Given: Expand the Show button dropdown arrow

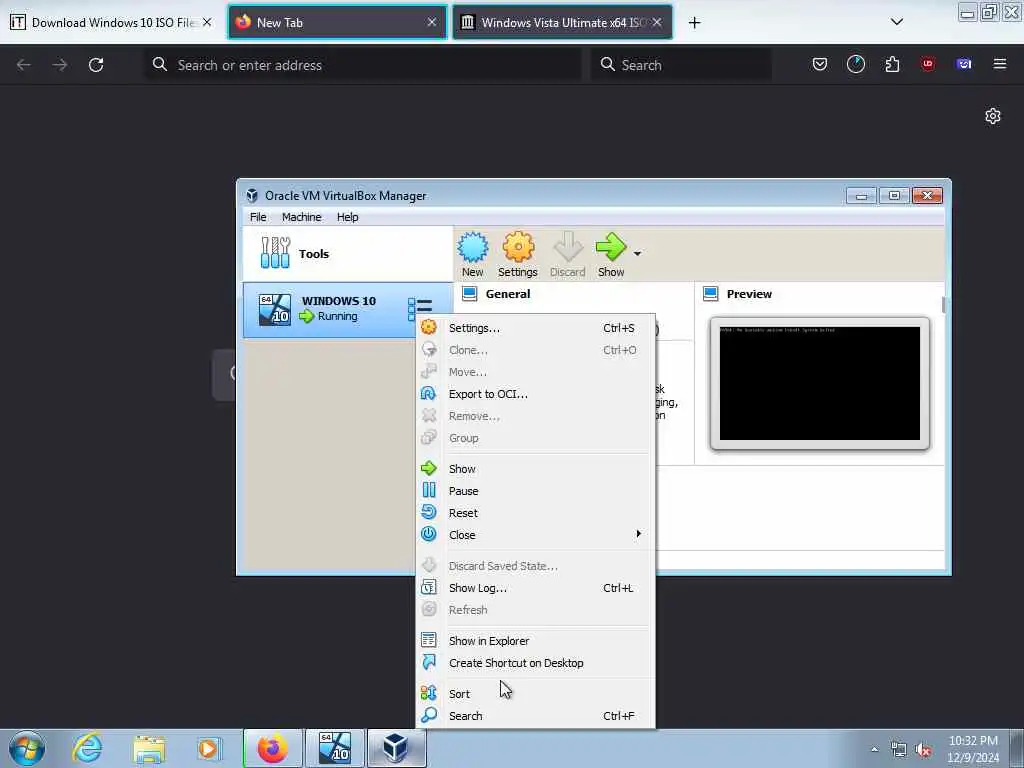Looking at the screenshot, I should [637, 254].
